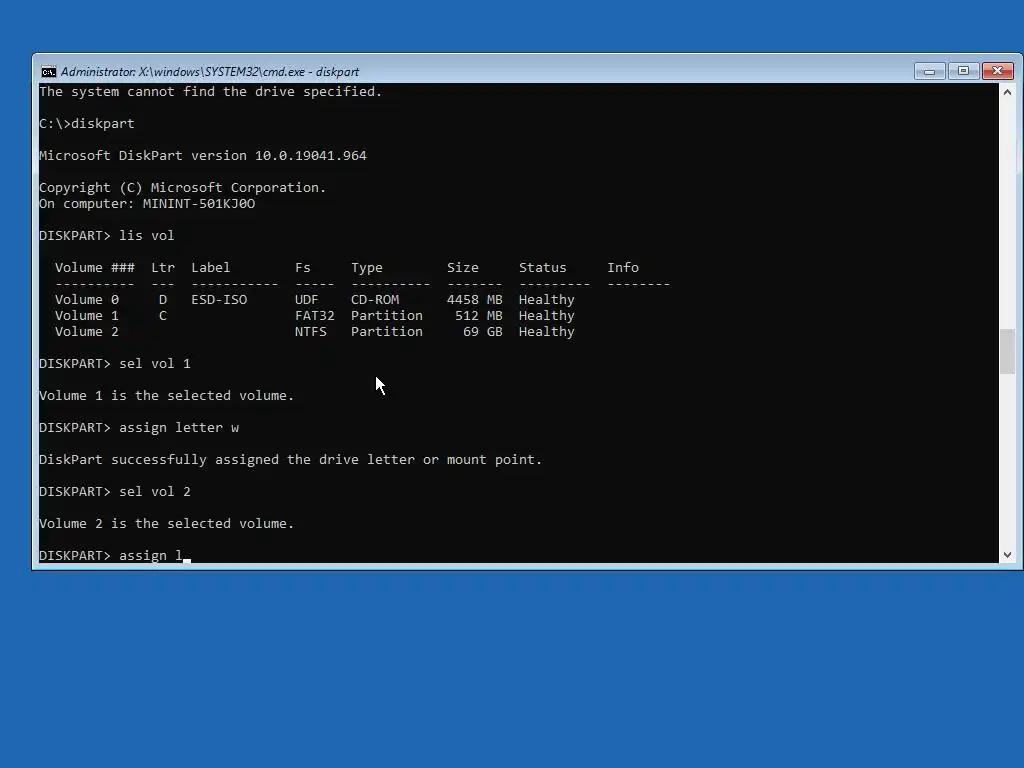1024x768 pixels.
Task: Click the 'UDF' file system cell
Action: pos(306,300)
